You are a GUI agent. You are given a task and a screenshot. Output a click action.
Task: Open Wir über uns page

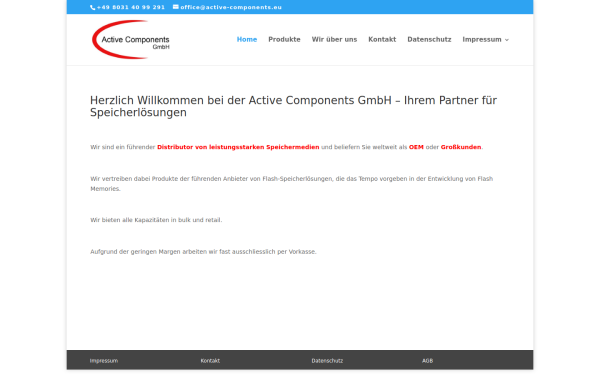click(334, 39)
